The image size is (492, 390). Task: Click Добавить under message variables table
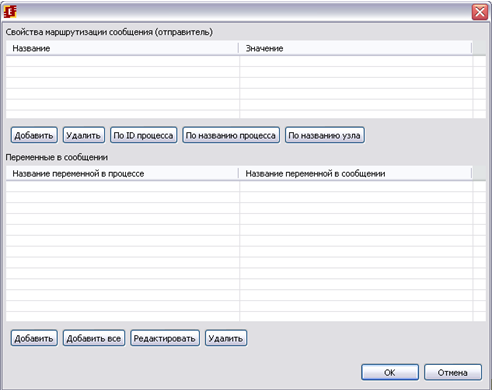(34, 338)
